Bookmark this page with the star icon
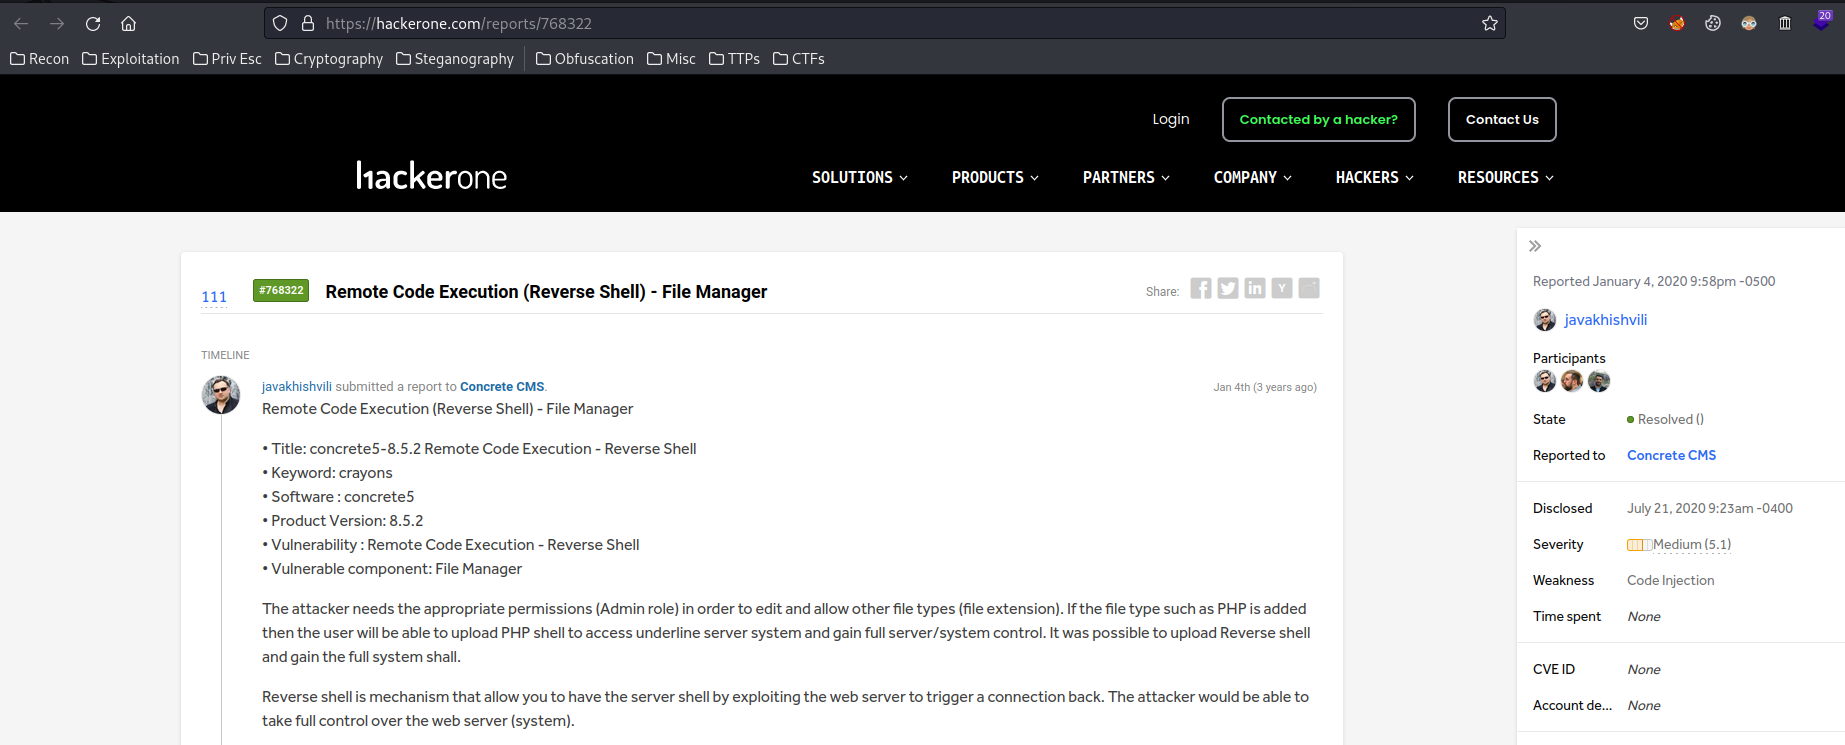Screen dimensions: 1845x745 pyautogui.click(x=1490, y=23)
